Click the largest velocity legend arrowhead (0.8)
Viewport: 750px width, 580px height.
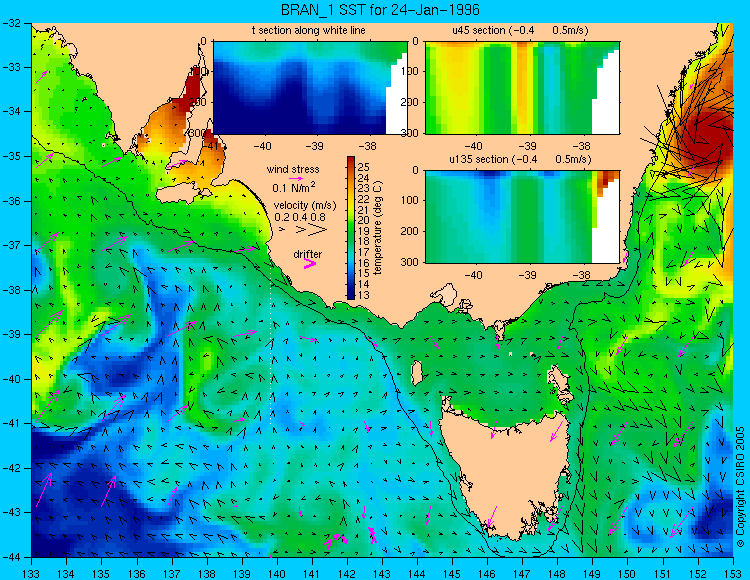[x=318, y=230]
